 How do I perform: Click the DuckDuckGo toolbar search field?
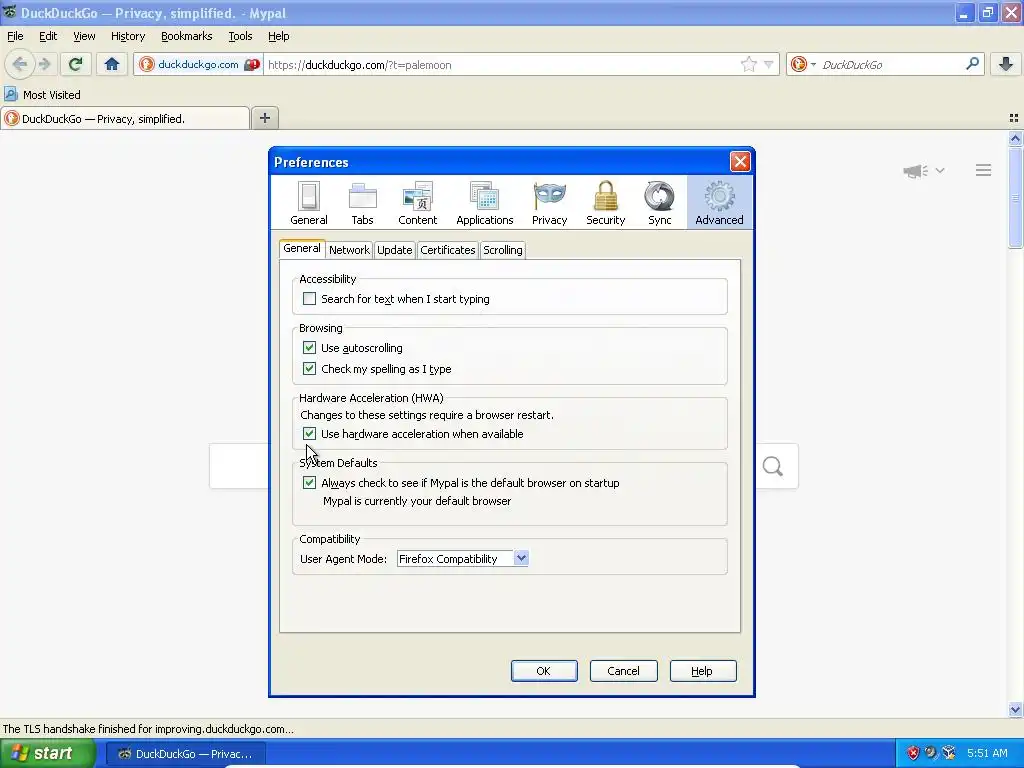(891, 65)
